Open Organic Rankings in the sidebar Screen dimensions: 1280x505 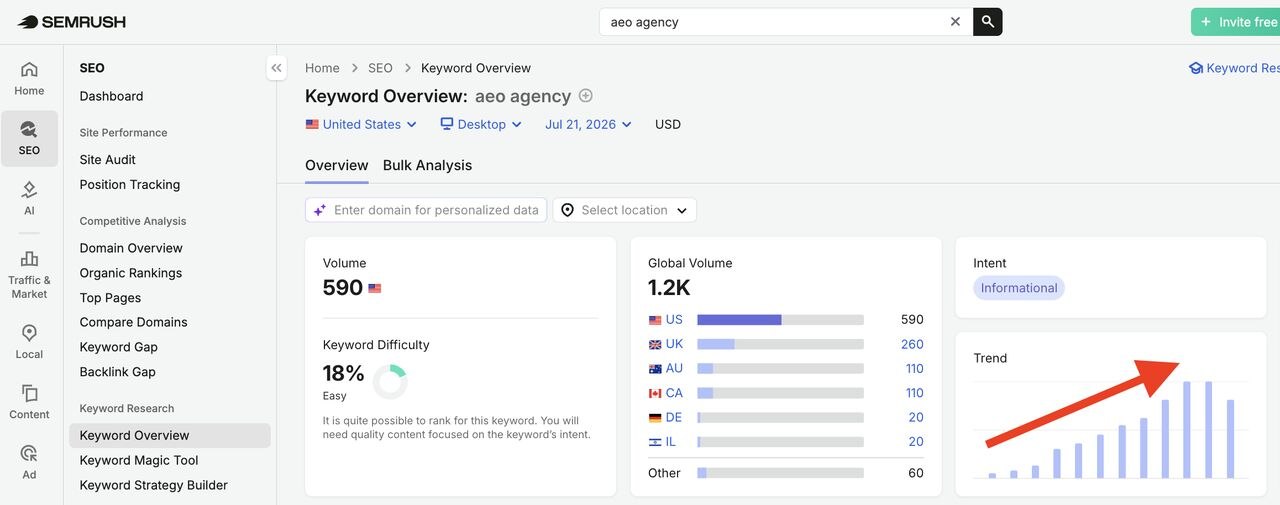[x=131, y=273]
